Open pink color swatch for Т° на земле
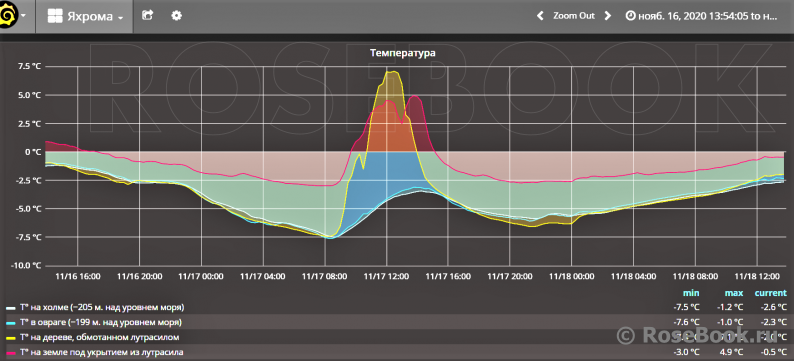 coord(11,352)
